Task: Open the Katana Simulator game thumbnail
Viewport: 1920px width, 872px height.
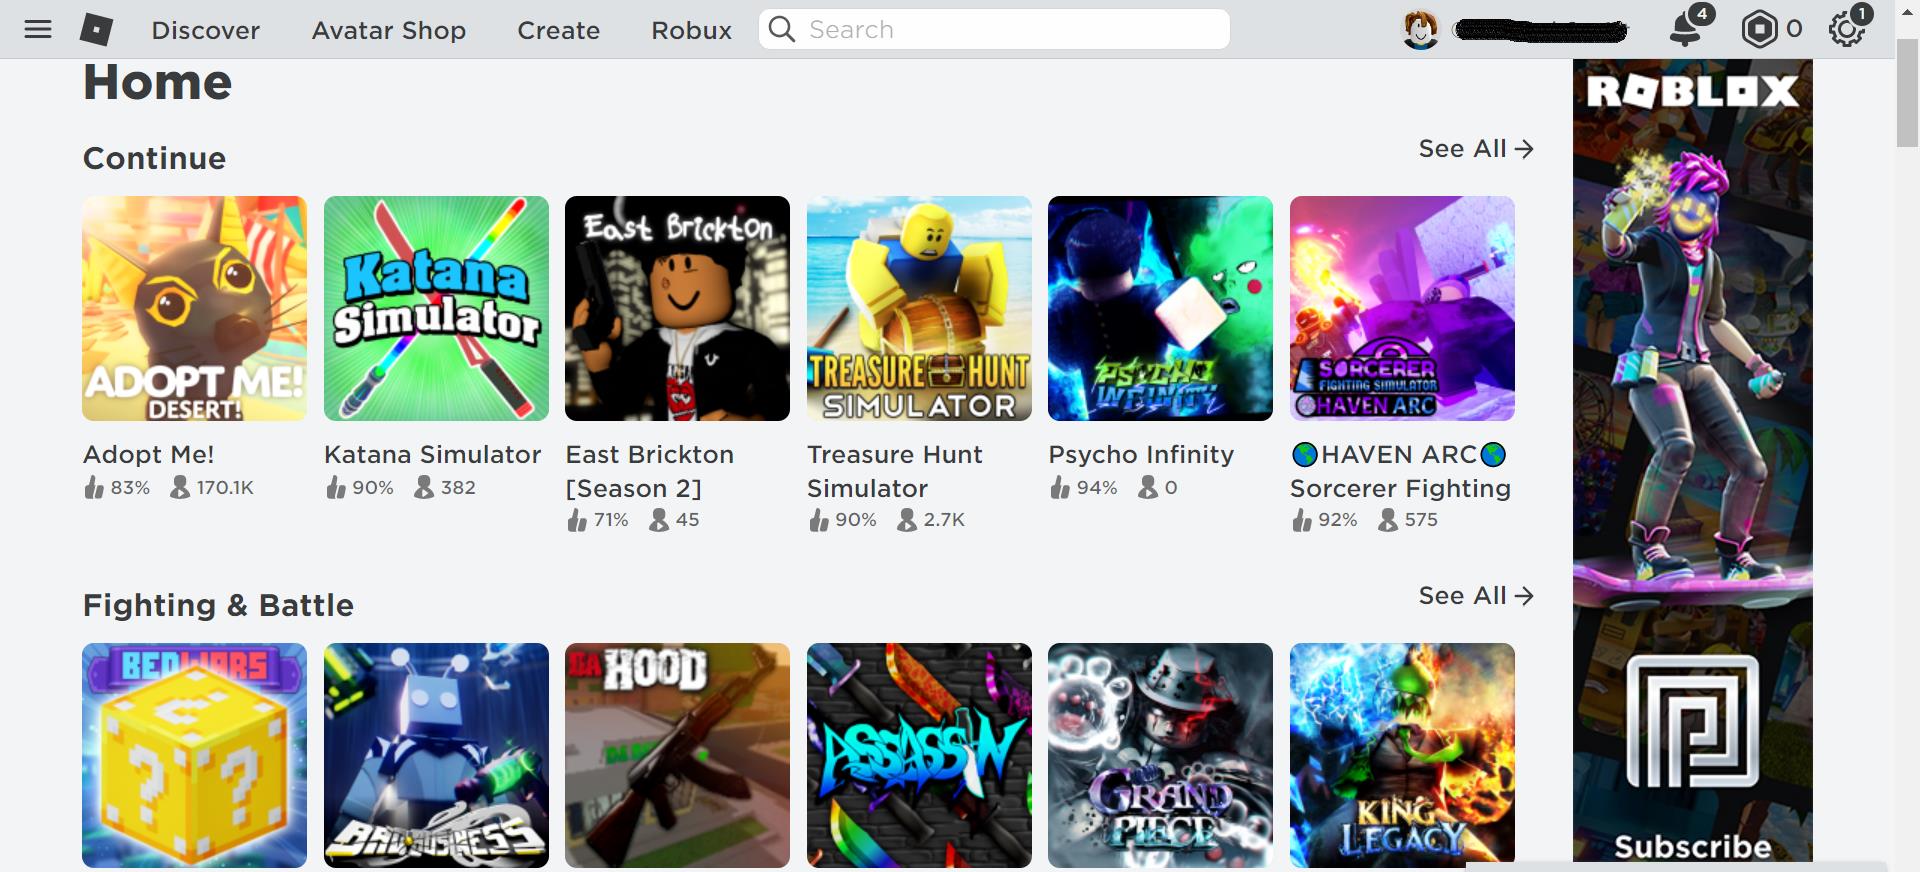Action: (436, 308)
